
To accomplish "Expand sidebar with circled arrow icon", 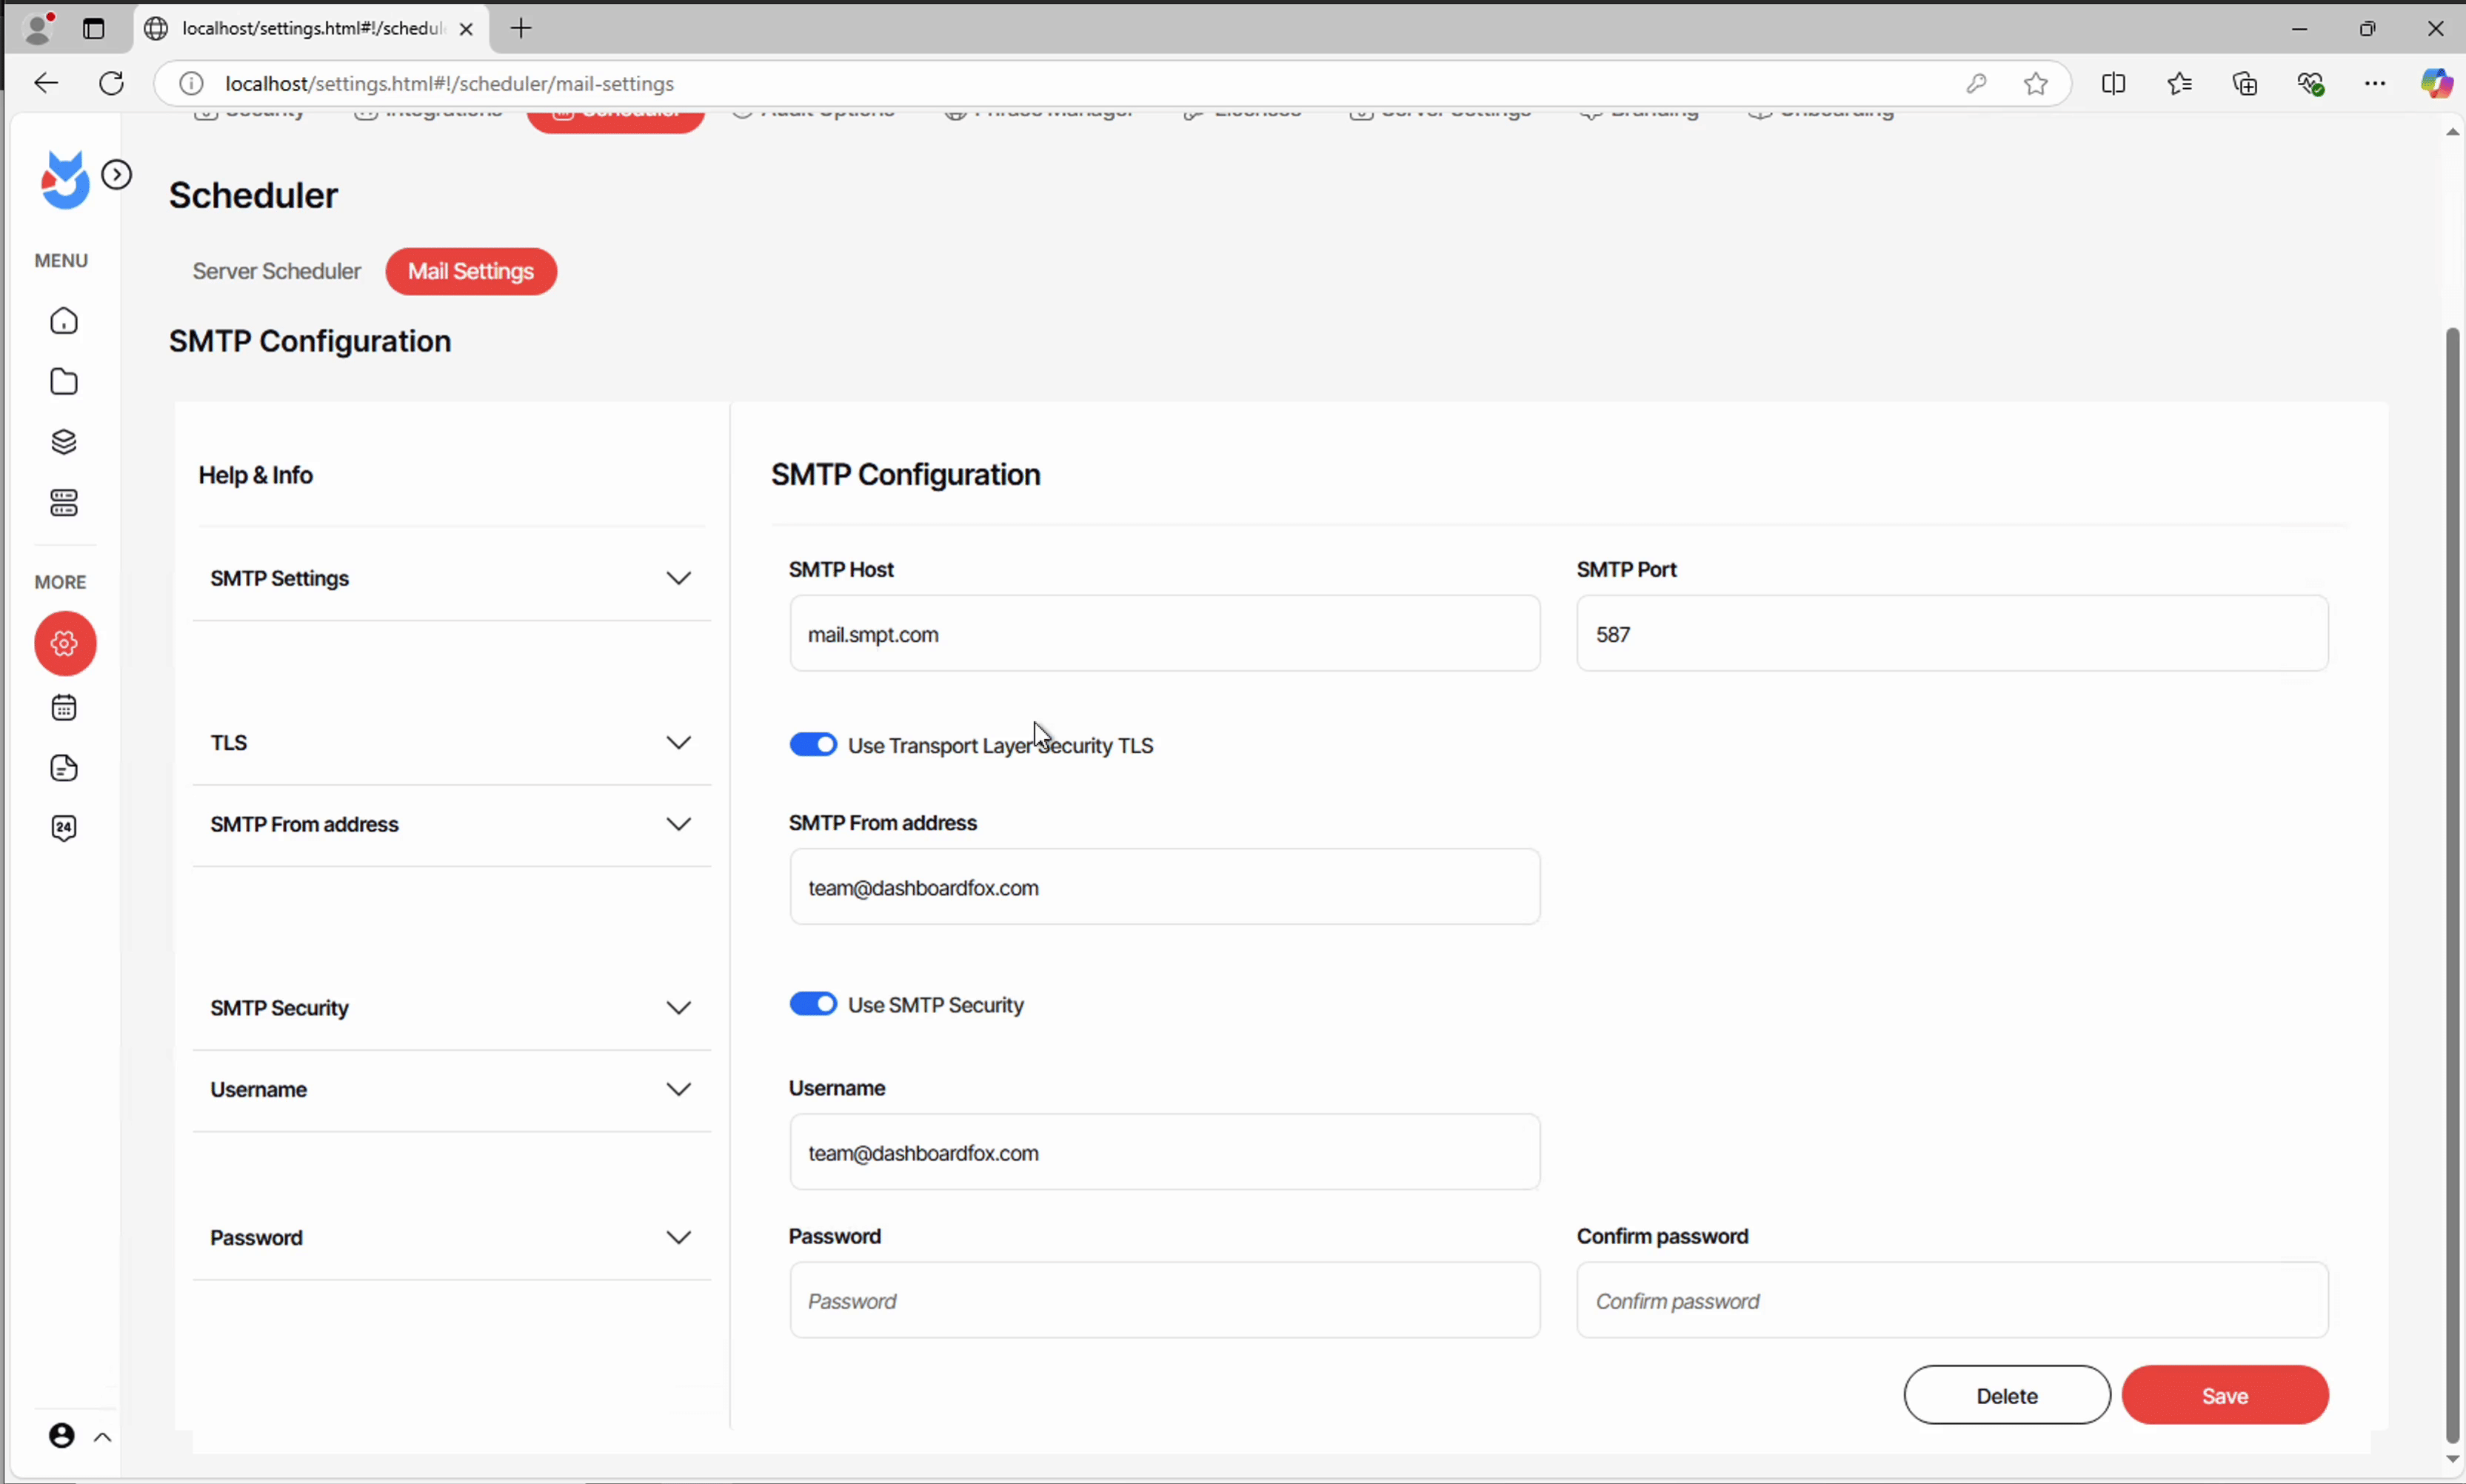I will coord(117,175).
